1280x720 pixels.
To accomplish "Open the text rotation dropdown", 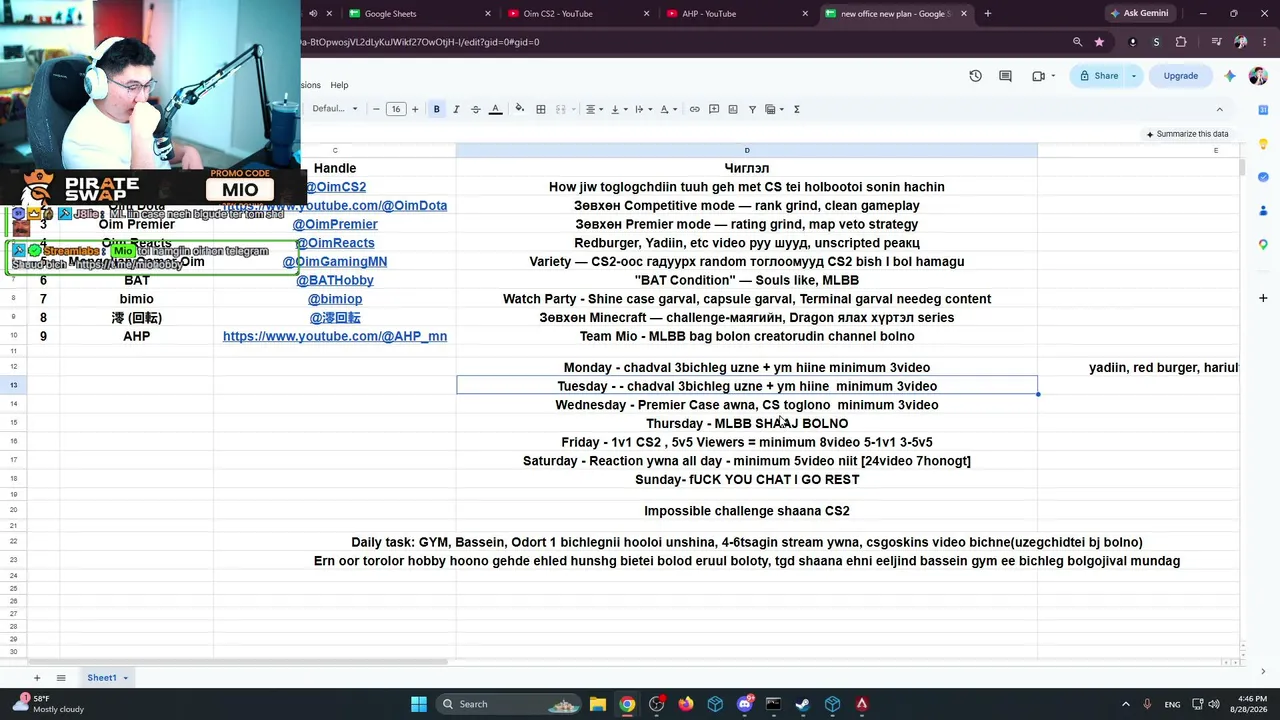I will point(668,109).
